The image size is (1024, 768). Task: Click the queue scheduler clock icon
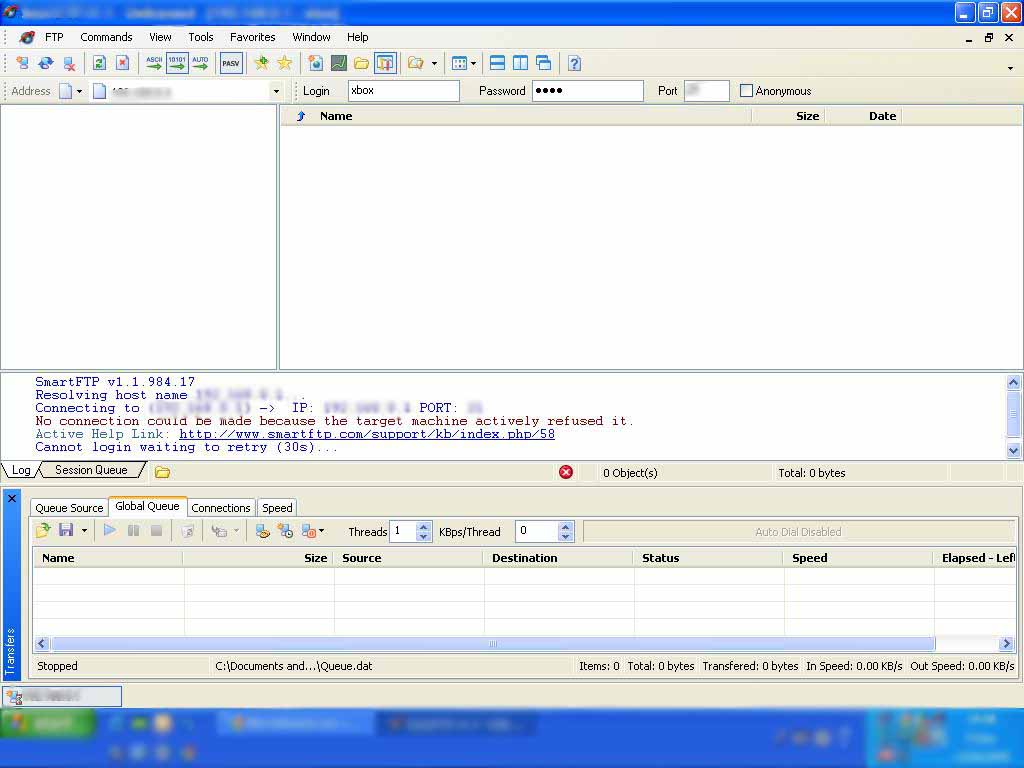point(285,531)
